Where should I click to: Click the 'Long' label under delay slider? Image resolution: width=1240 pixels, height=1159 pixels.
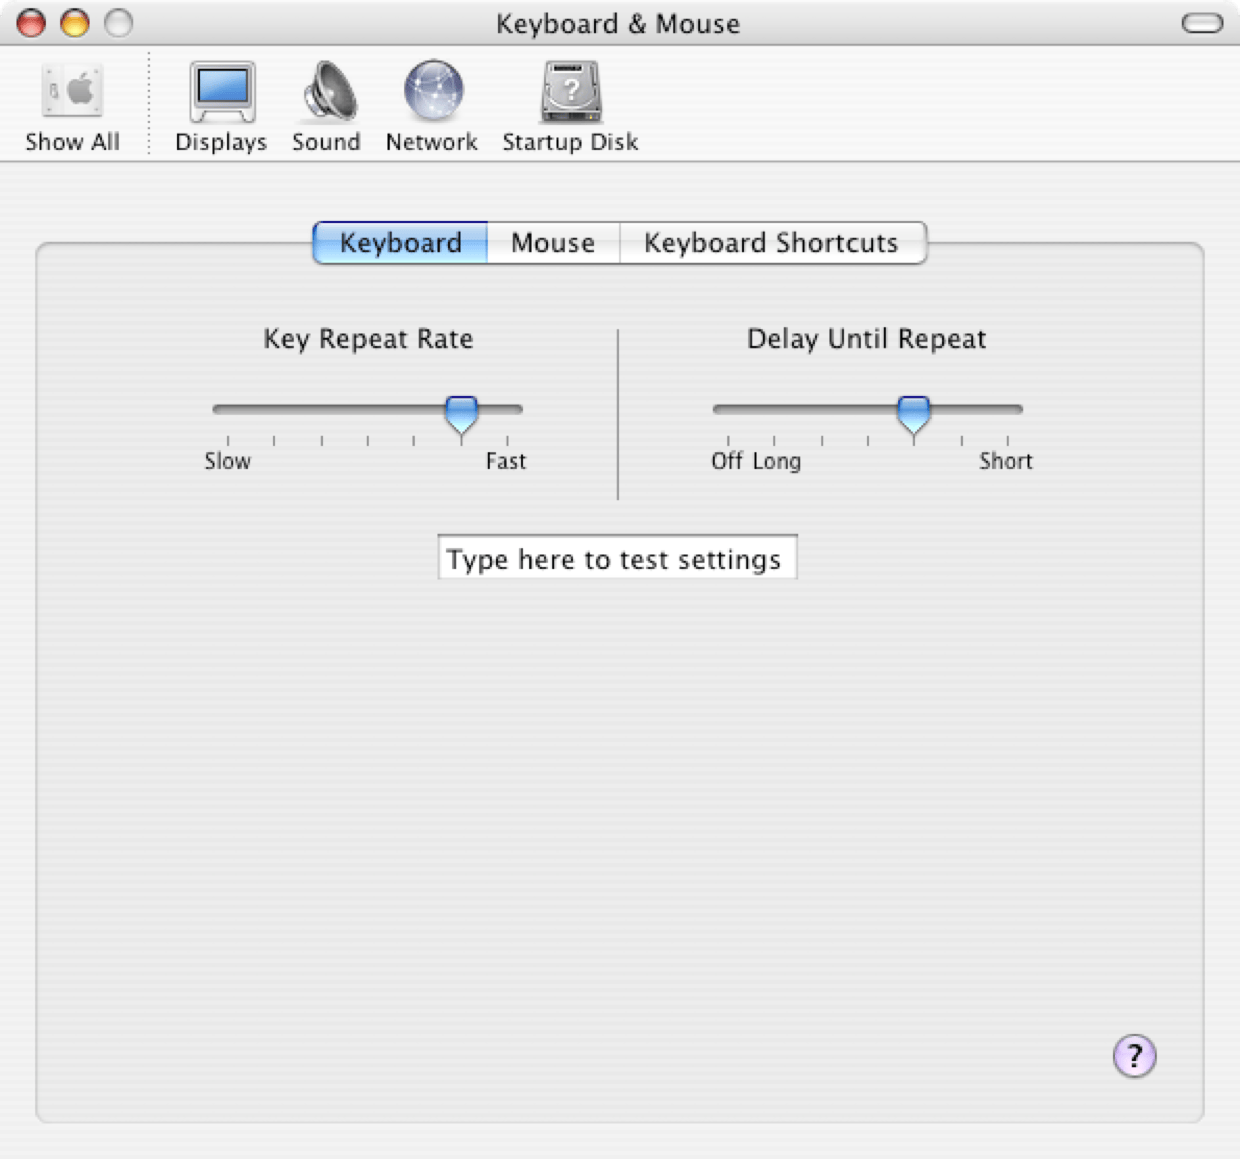777,461
